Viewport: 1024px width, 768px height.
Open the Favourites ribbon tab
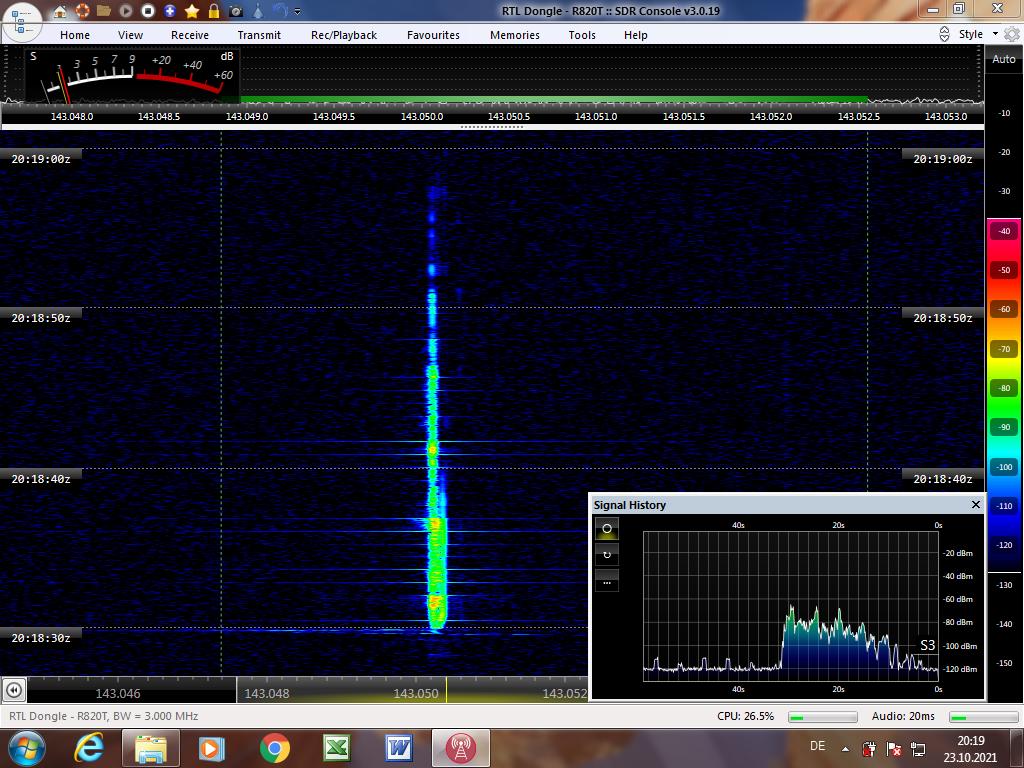433,35
